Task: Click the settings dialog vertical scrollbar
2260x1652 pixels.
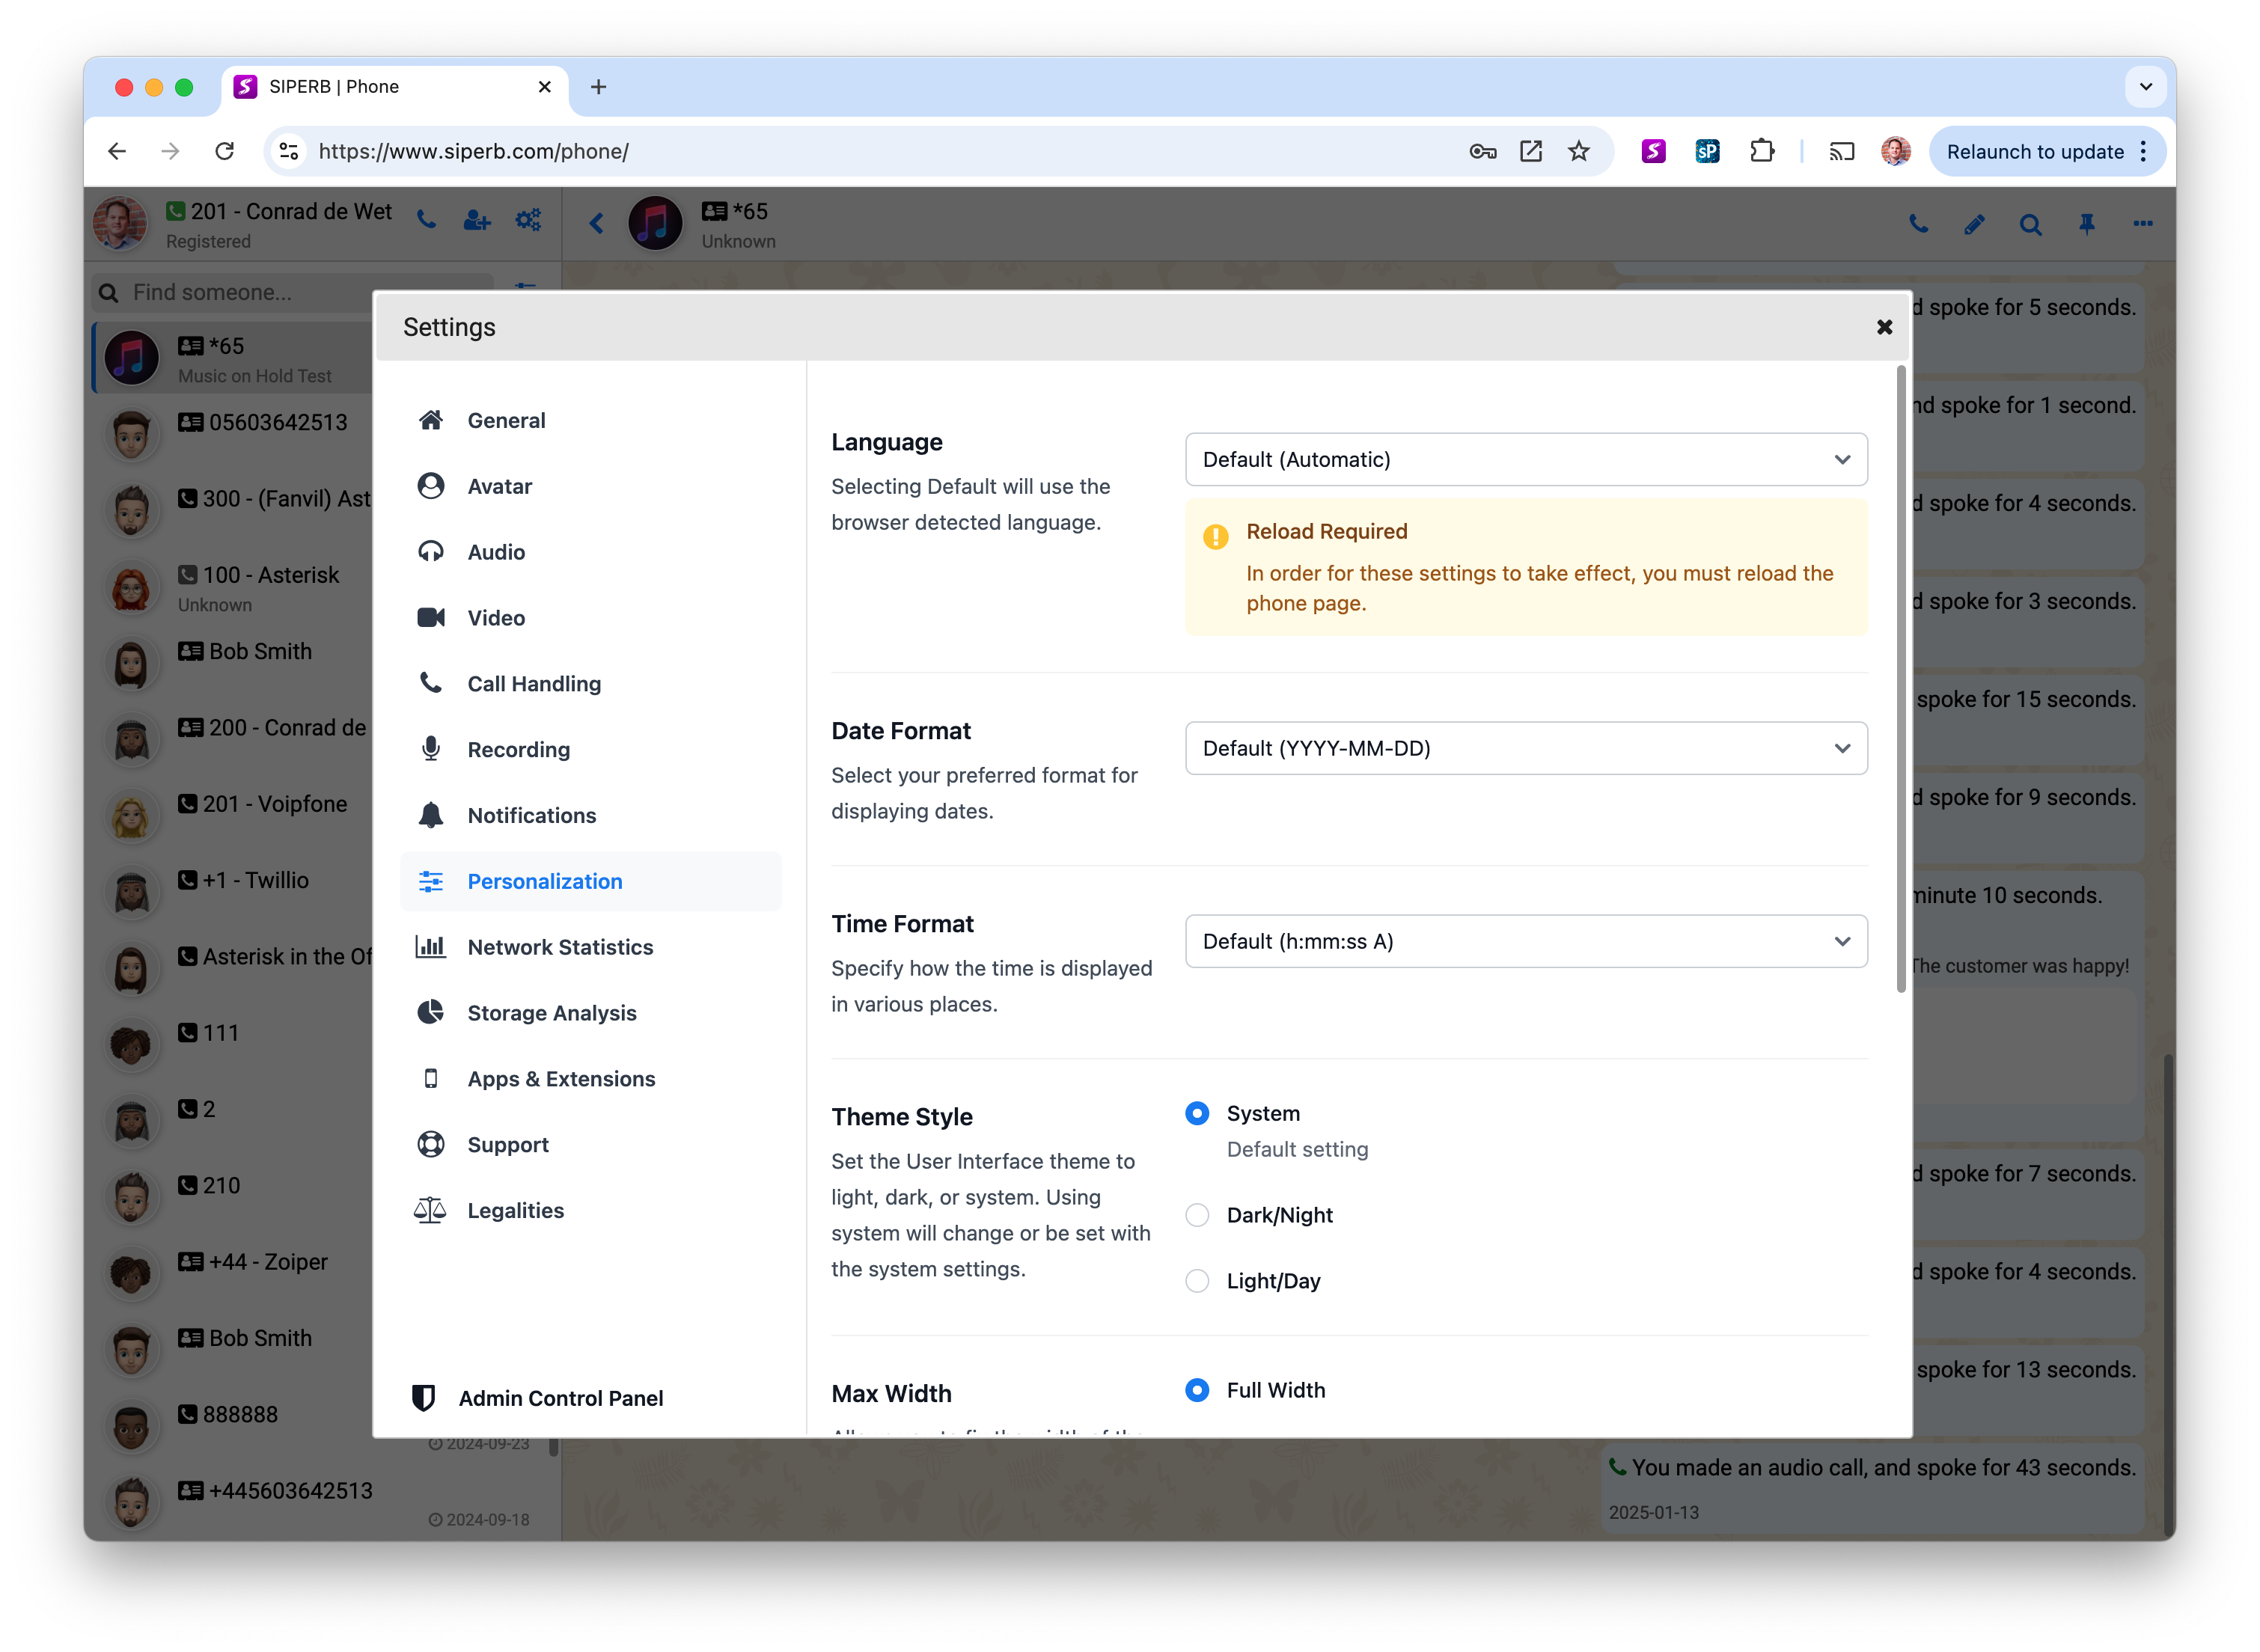Action: 1901,680
